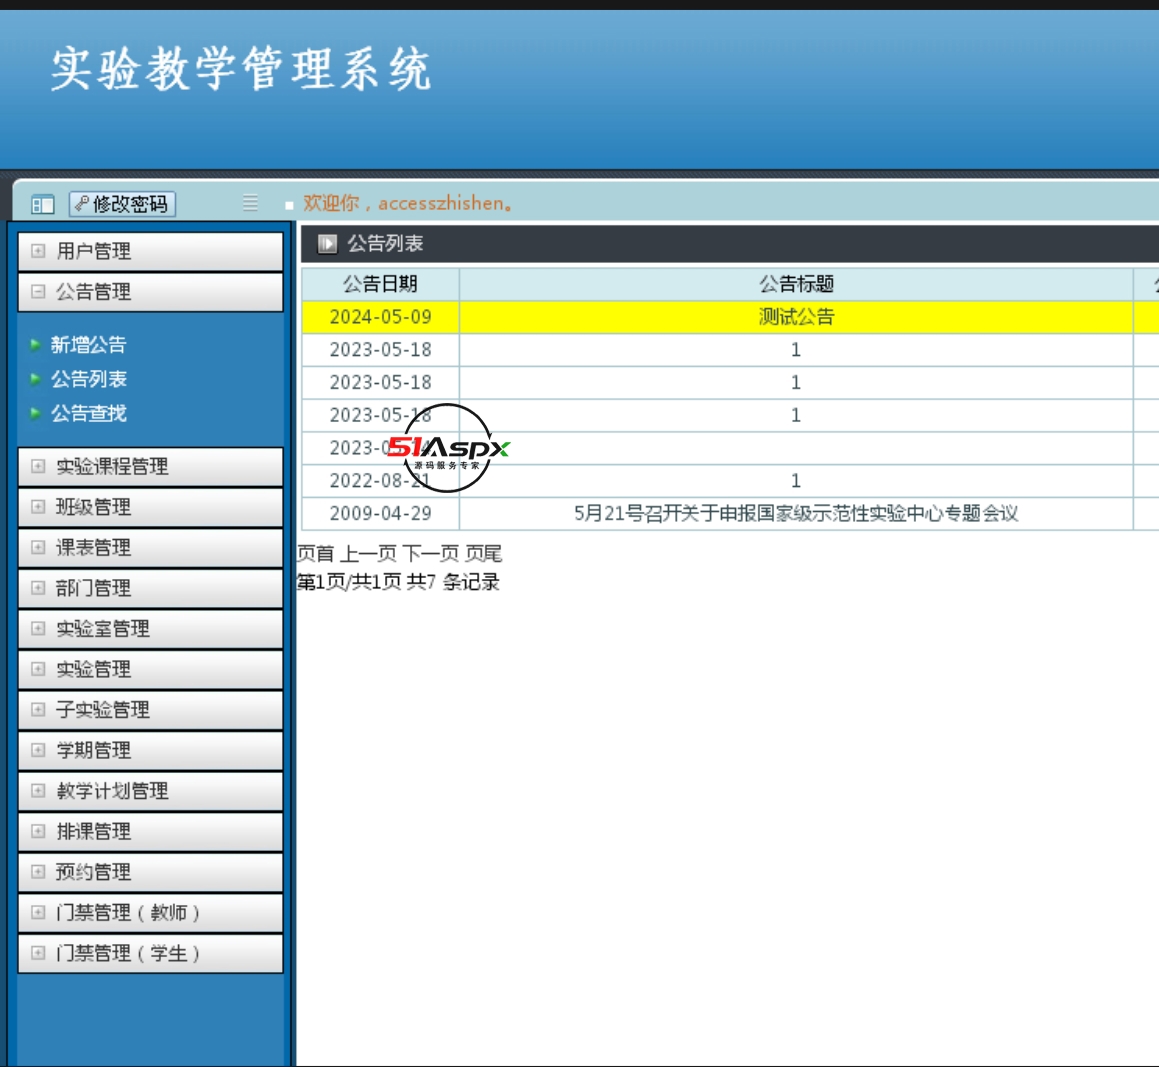
Task: Open the 公告查找 link
Action: point(89,413)
